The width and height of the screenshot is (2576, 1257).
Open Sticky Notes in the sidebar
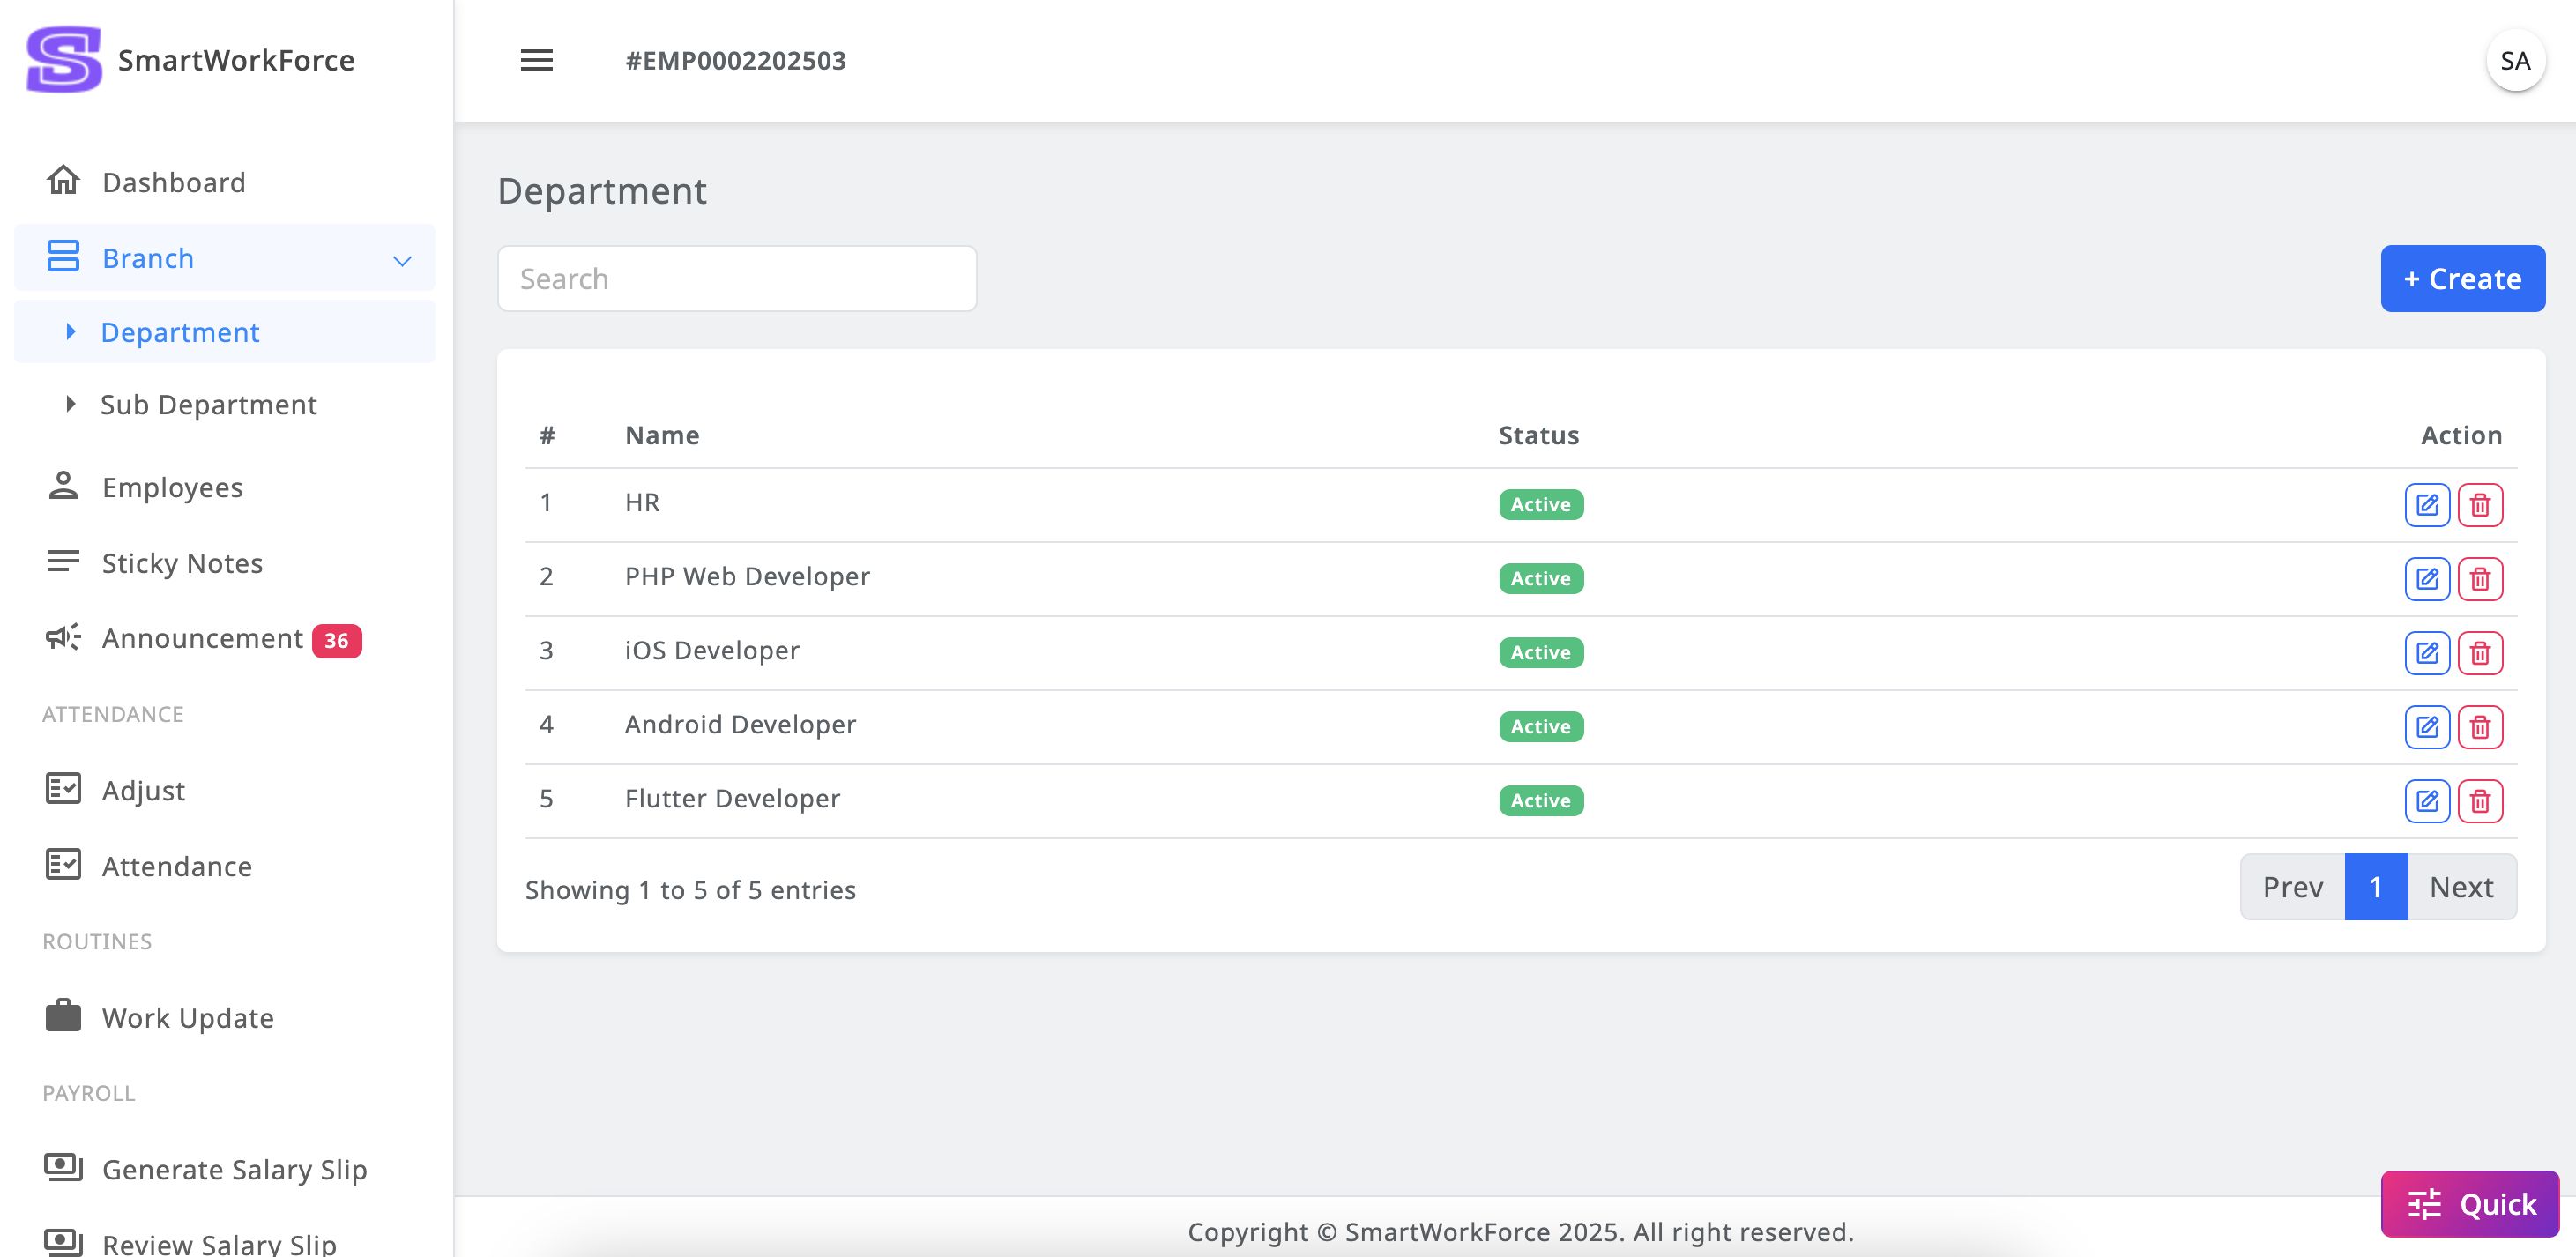coord(182,563)
